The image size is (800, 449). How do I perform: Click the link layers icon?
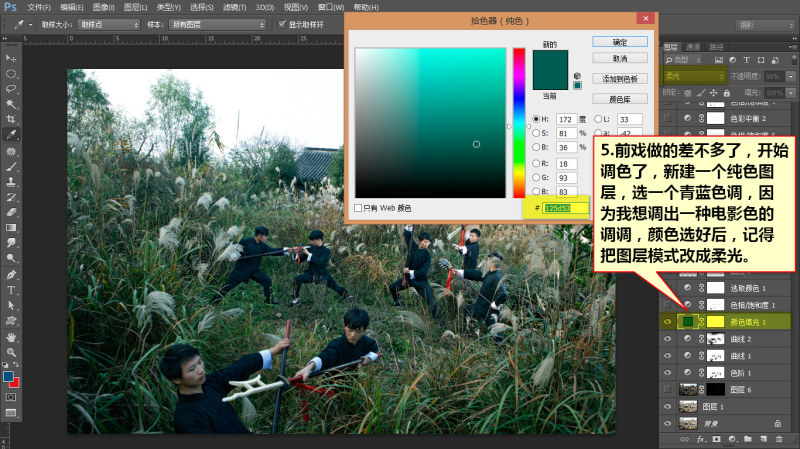684,439
